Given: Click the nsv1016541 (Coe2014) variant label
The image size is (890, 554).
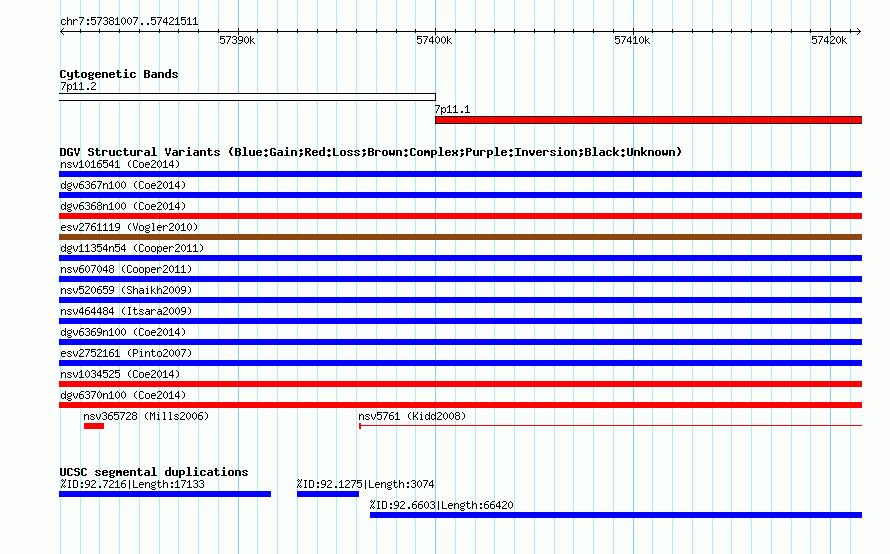Looking at the screenshot, I should (x=120, y=164).
